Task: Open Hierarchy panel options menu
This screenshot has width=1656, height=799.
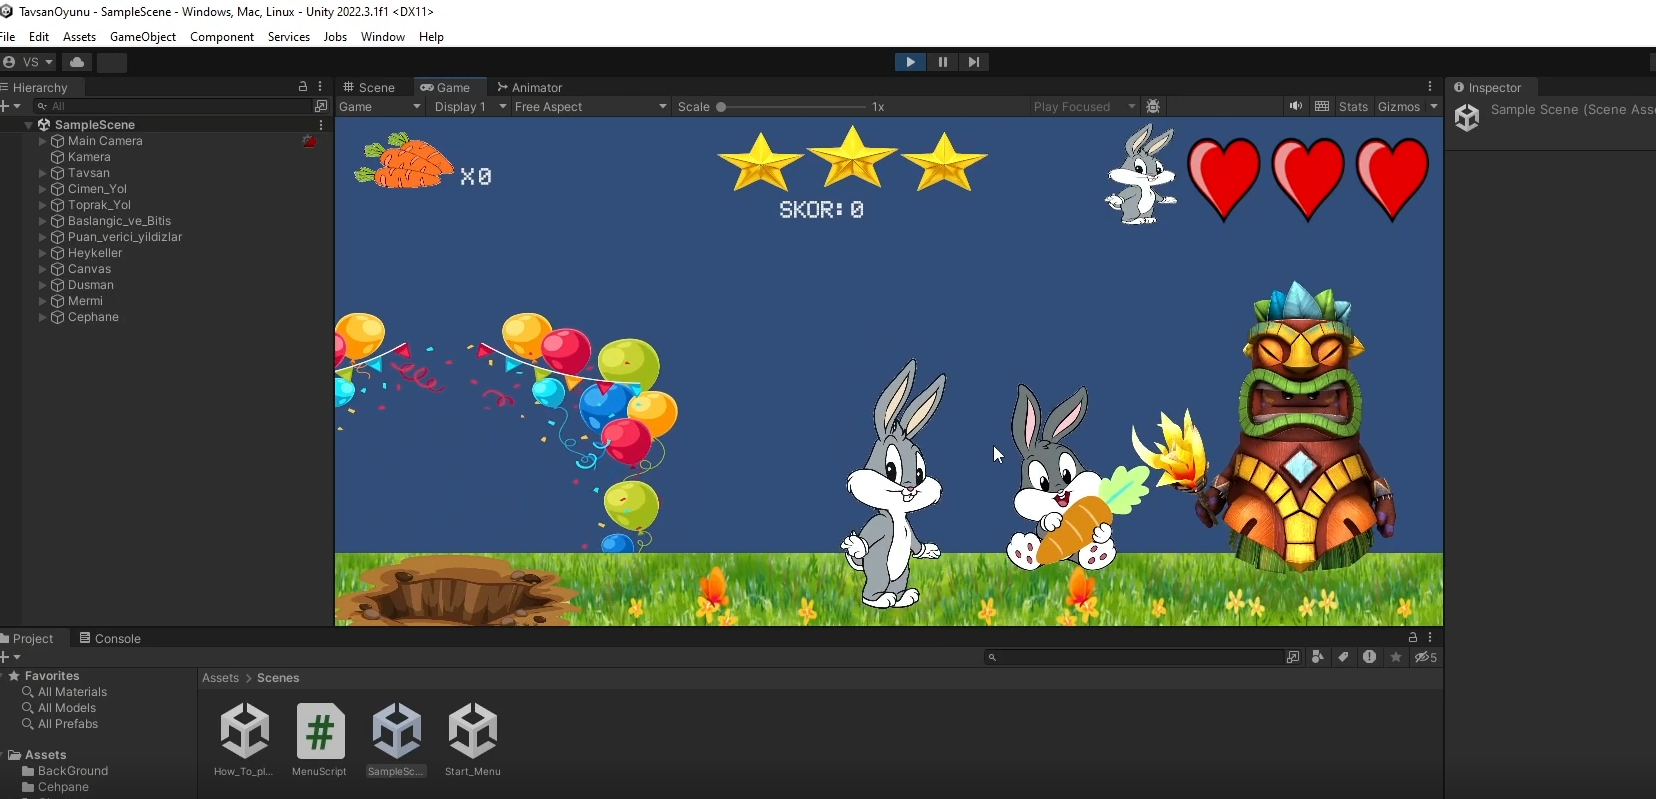Action: pos(320,87)
